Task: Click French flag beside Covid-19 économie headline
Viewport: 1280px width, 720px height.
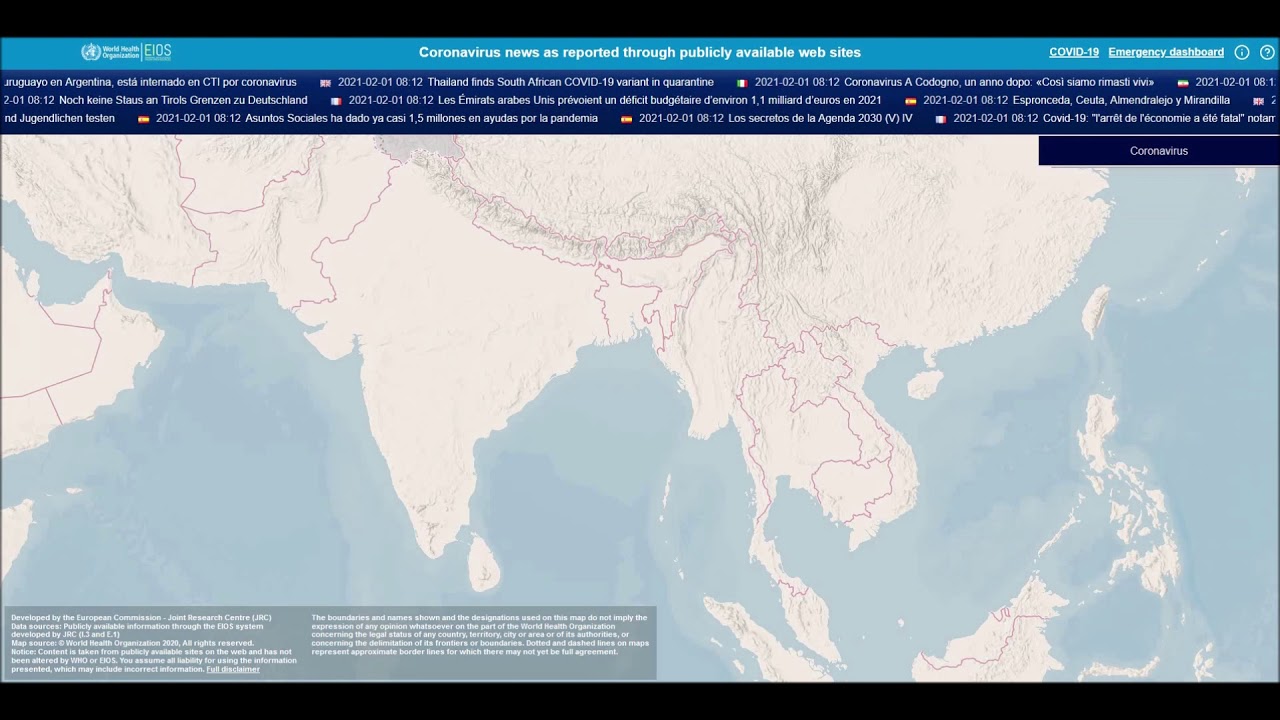Action: click(x=940, y=119)
